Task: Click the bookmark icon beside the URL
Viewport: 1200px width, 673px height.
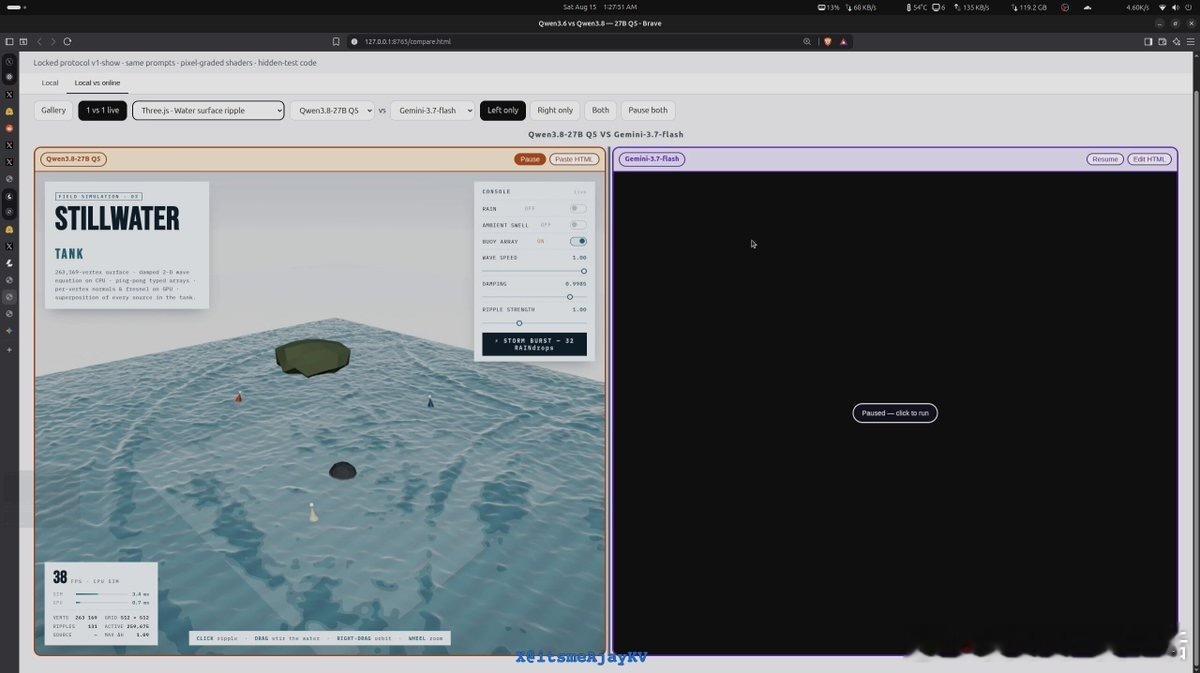Action: click(337, 42)
